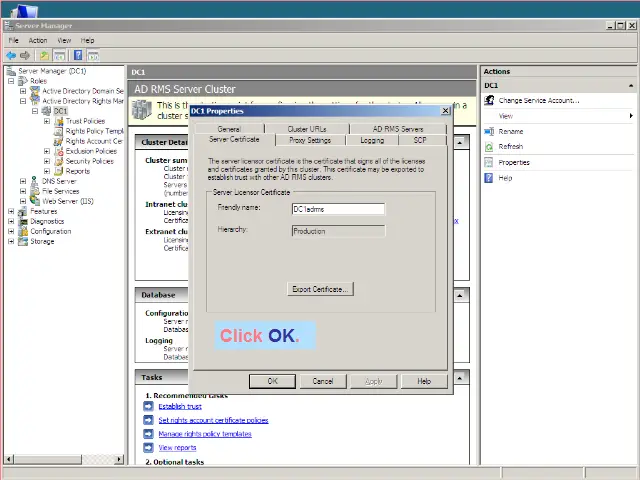The image size is (640, 480).
Task: Toggle the Show/Hide action pane icon
Action: pyautogui.click(x=93, y=56)
